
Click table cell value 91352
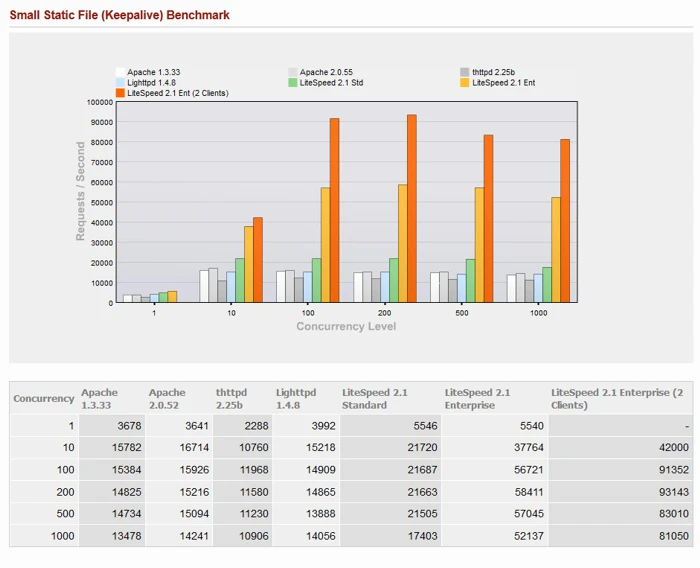(x=674, y=469)
